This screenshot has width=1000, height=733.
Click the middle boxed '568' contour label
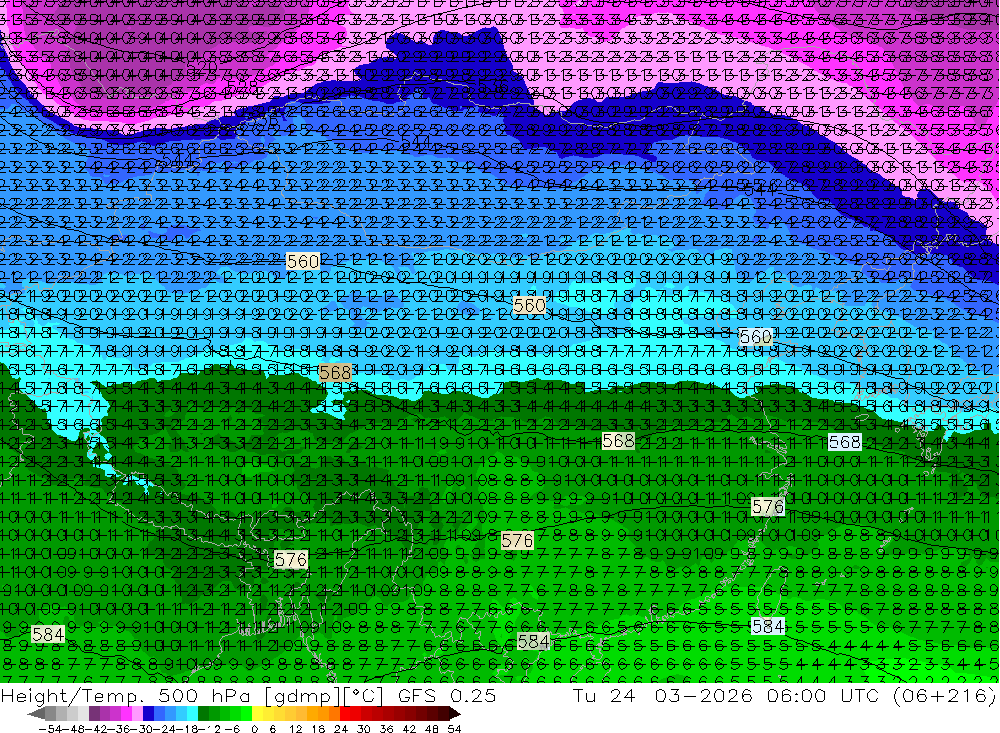pyautogui.click(x=618, y=441)
